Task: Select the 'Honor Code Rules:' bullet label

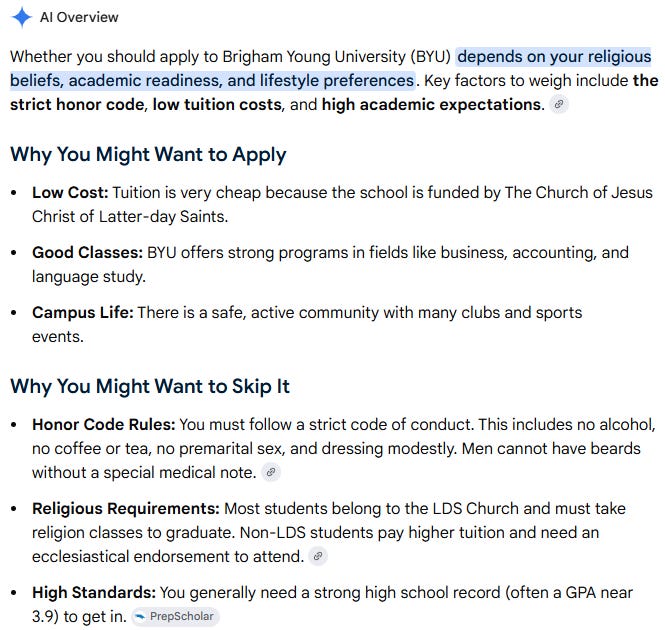Action: click(x=103, y=425)
